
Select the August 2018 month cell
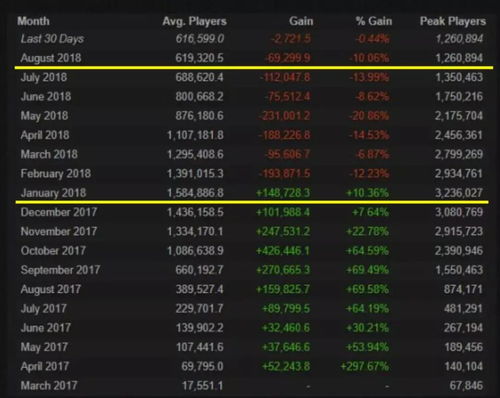[51, 58]
